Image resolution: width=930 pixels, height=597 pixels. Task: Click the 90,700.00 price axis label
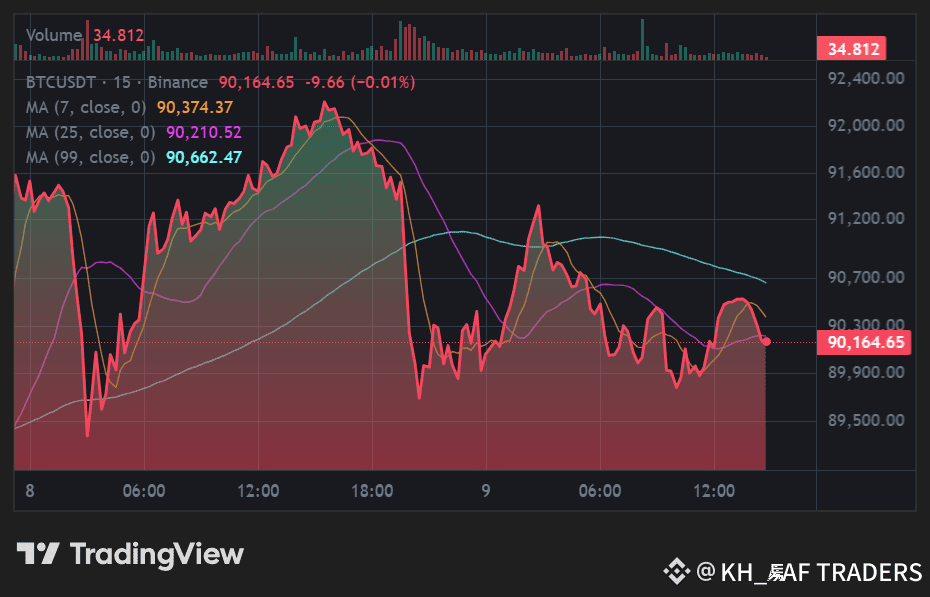coord(866,277)
